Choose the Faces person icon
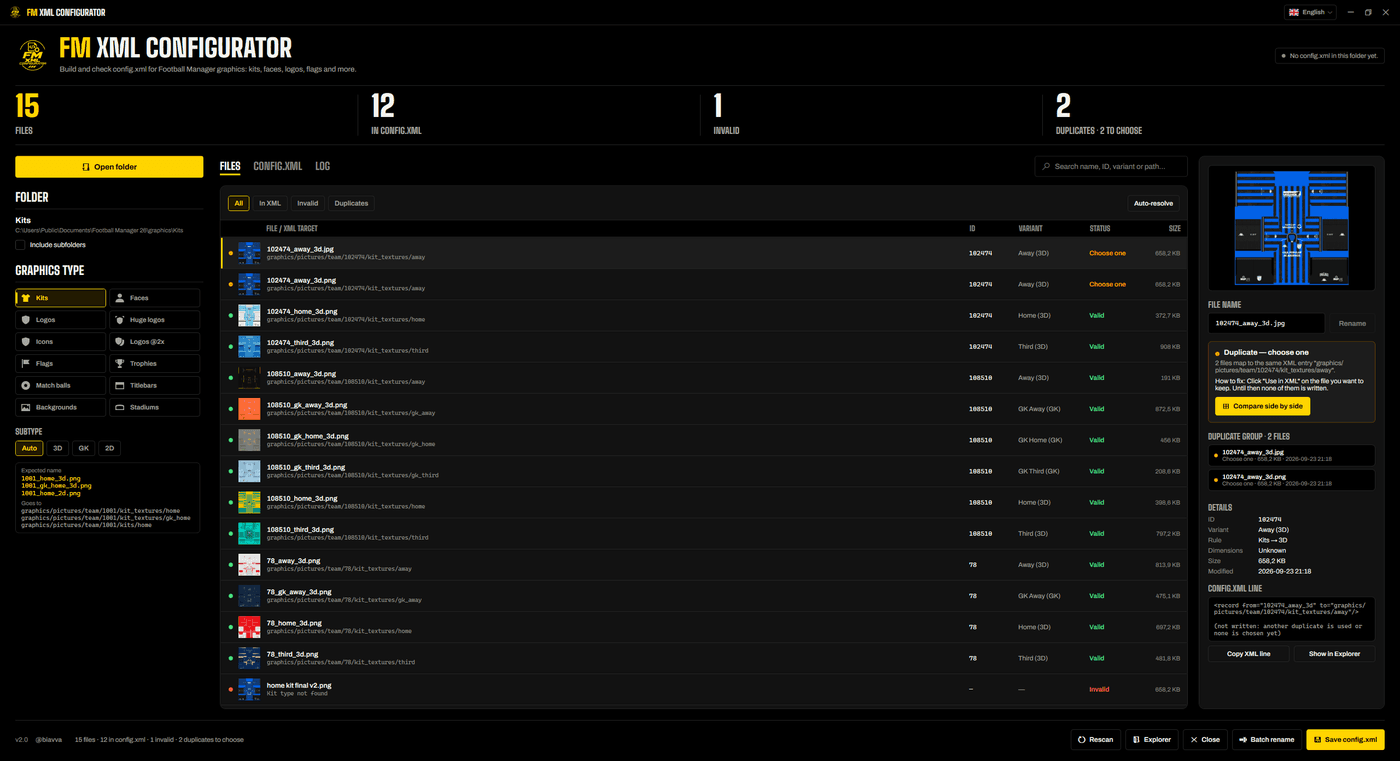 pos(119,298)
